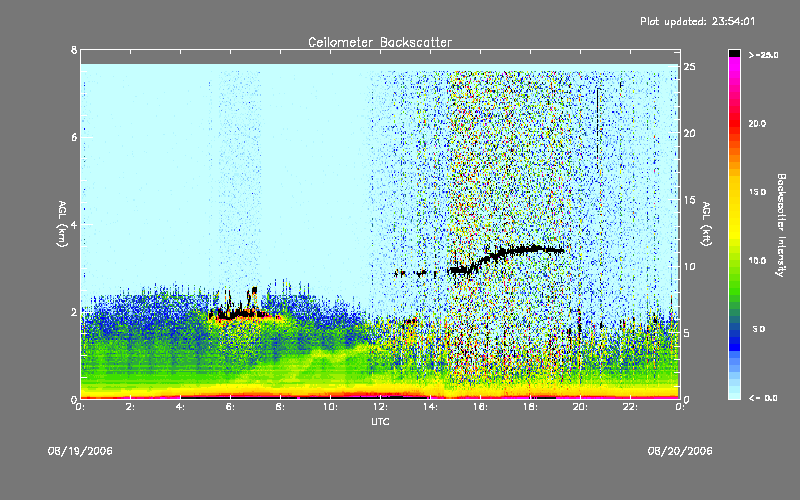Click the 15 kft tick label on right axis

click(690, 200)
